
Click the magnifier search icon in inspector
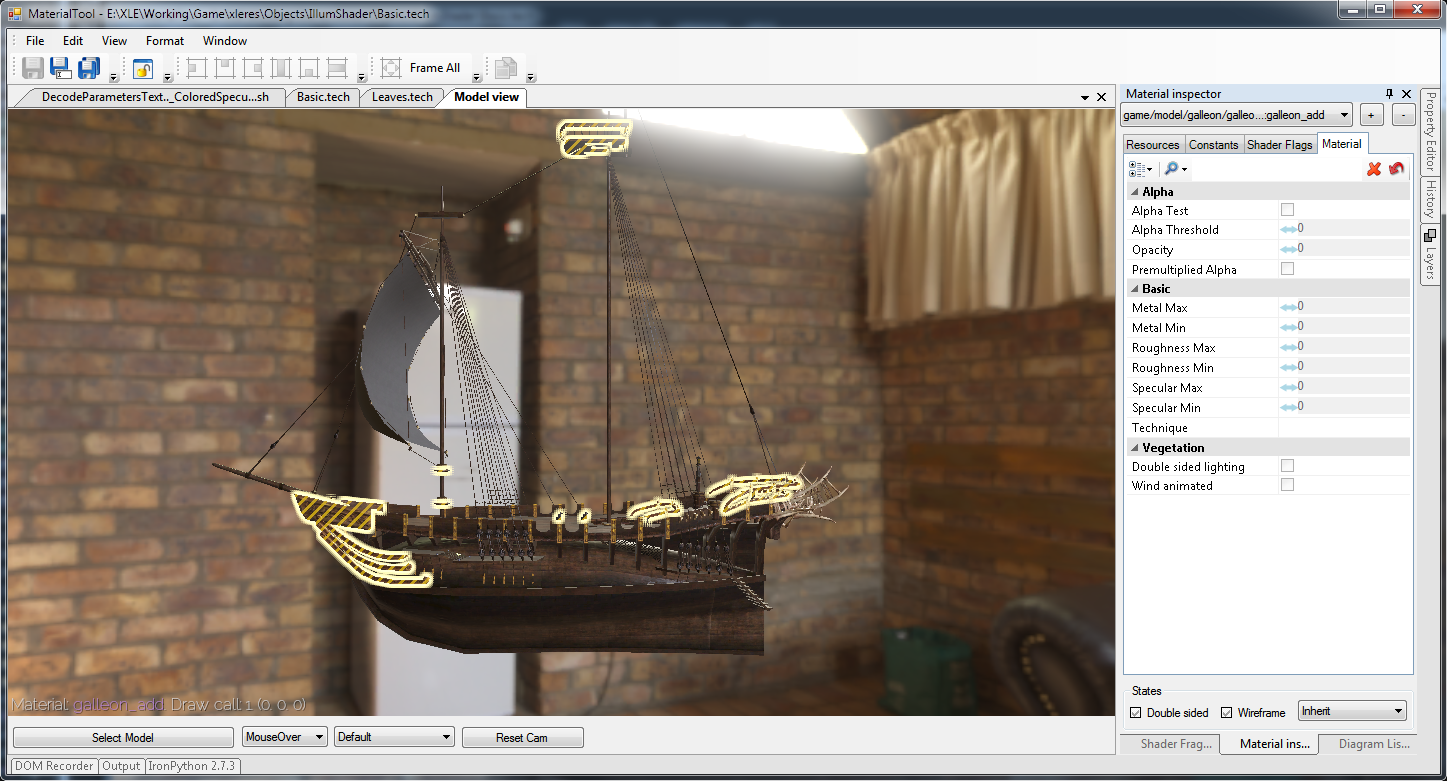[x=1172, y=169]
